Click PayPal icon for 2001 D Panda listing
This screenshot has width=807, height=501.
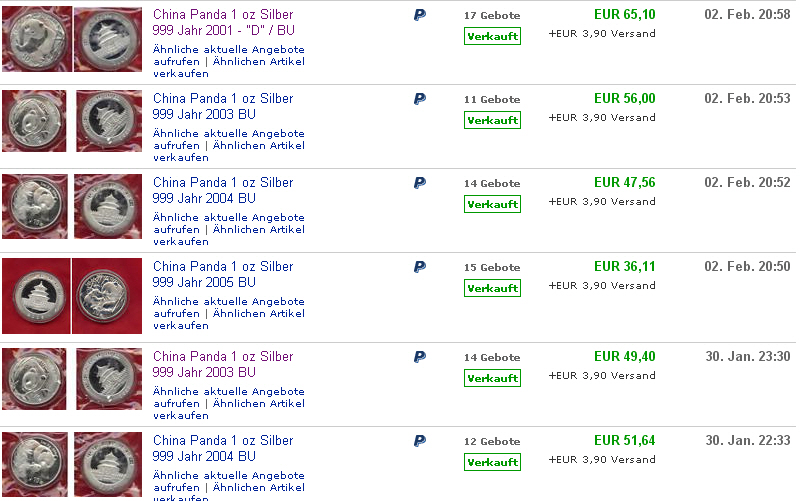(420, 16)
